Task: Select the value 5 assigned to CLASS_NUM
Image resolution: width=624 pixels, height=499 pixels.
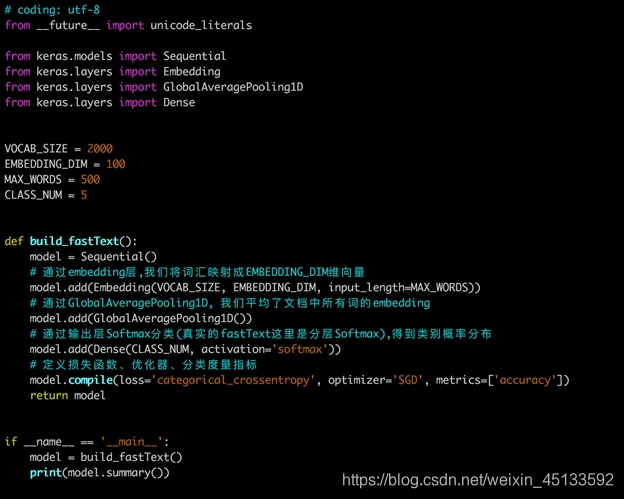Action: click(84, 195)
